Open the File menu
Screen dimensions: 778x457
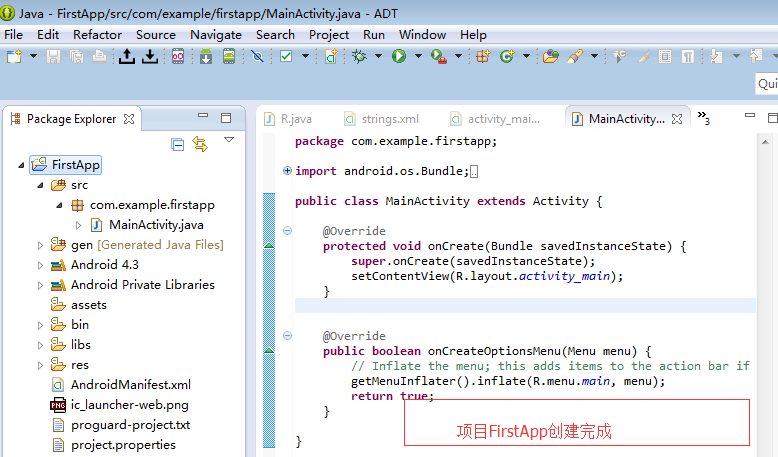[13, 35]
